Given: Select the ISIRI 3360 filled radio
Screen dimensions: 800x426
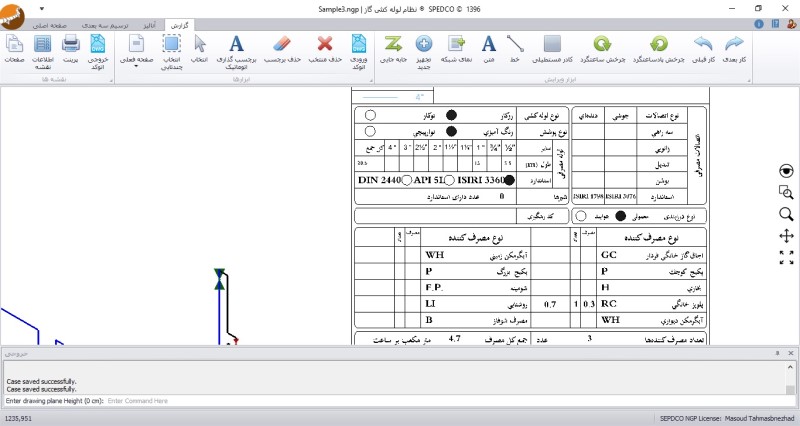Looking at the screenshot, I should 509,180.
